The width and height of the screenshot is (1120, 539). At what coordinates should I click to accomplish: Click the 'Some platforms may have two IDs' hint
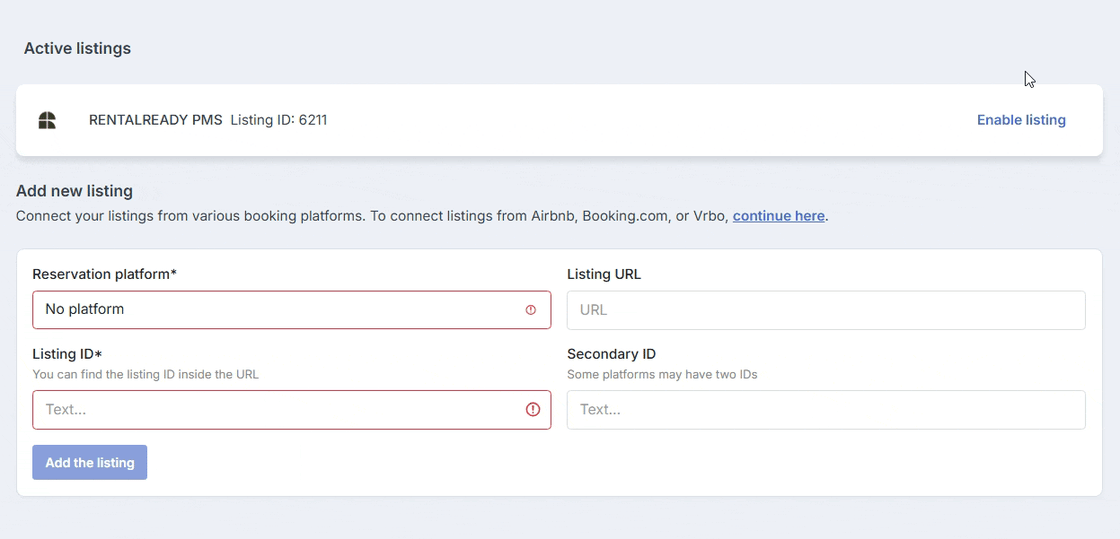click(662, 374)
